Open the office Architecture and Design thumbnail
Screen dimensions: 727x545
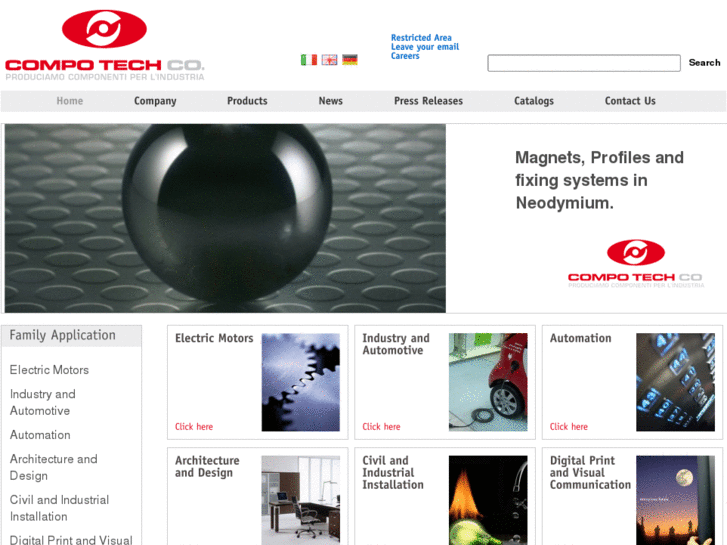(x=300, y=500)
